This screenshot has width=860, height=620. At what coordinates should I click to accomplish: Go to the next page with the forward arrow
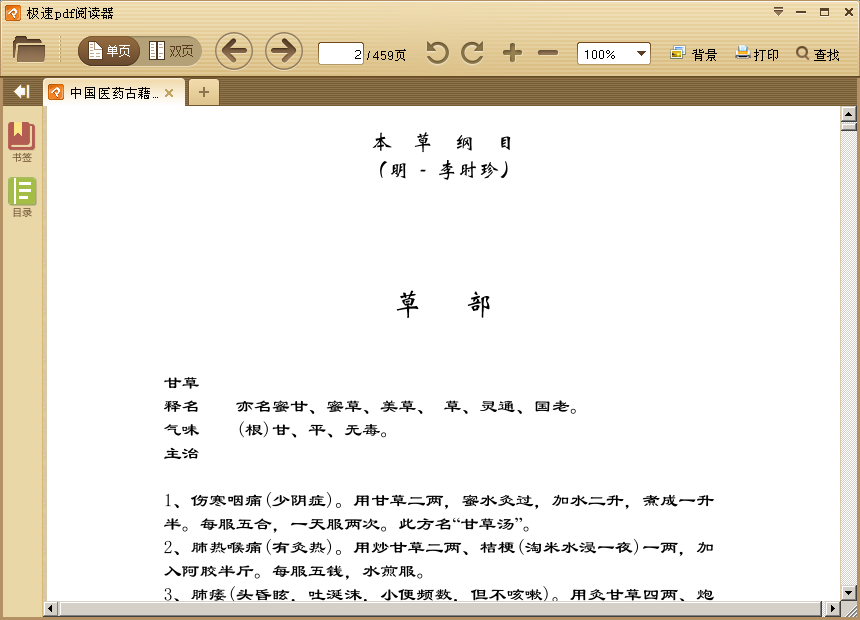tap(283, 50)
